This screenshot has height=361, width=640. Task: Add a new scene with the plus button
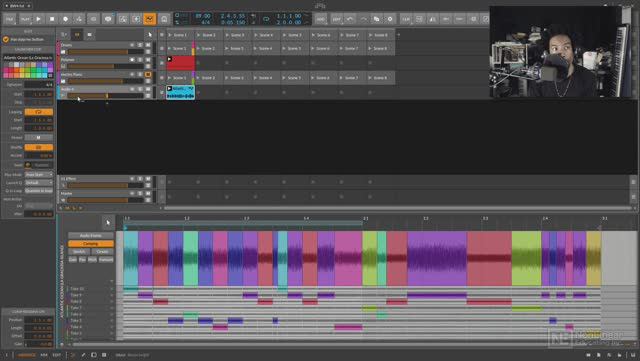coord(399,35)
